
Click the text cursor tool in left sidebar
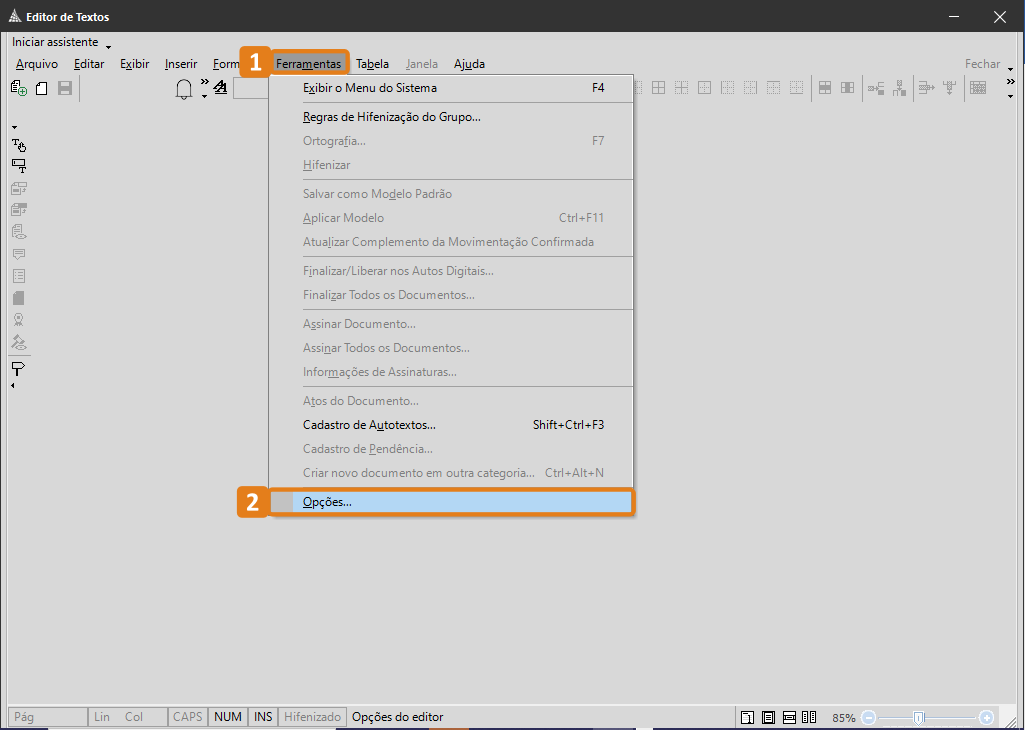pyautogui.click(x=18, y=145)
